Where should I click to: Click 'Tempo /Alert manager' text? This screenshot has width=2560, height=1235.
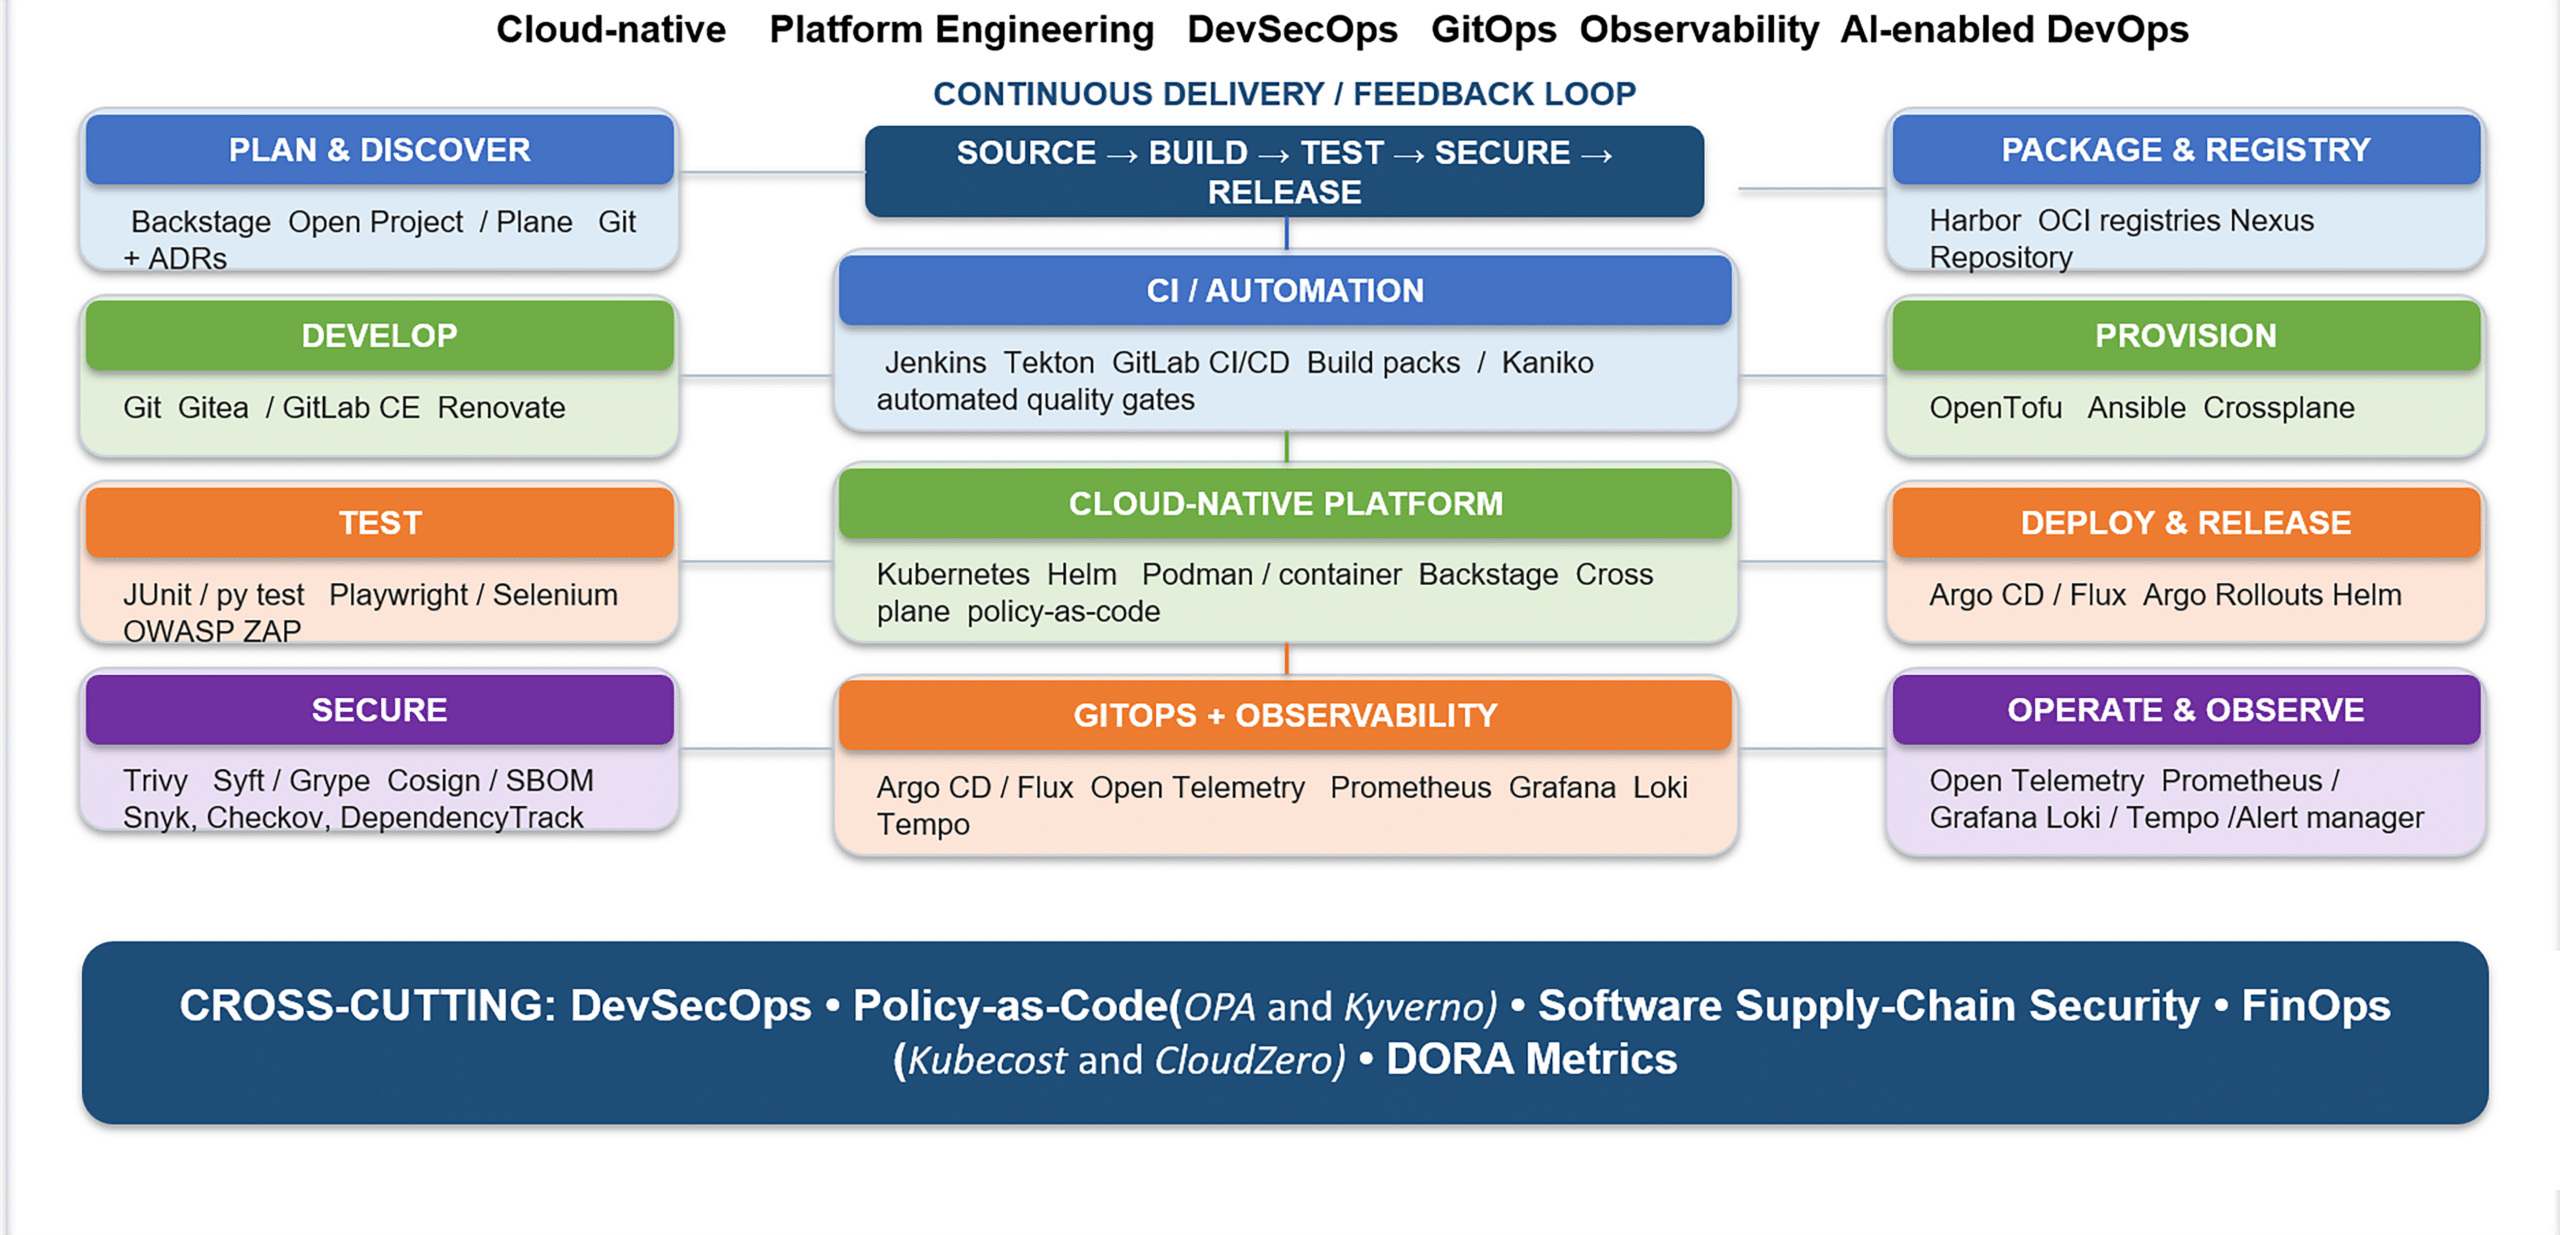(2275, 818)
